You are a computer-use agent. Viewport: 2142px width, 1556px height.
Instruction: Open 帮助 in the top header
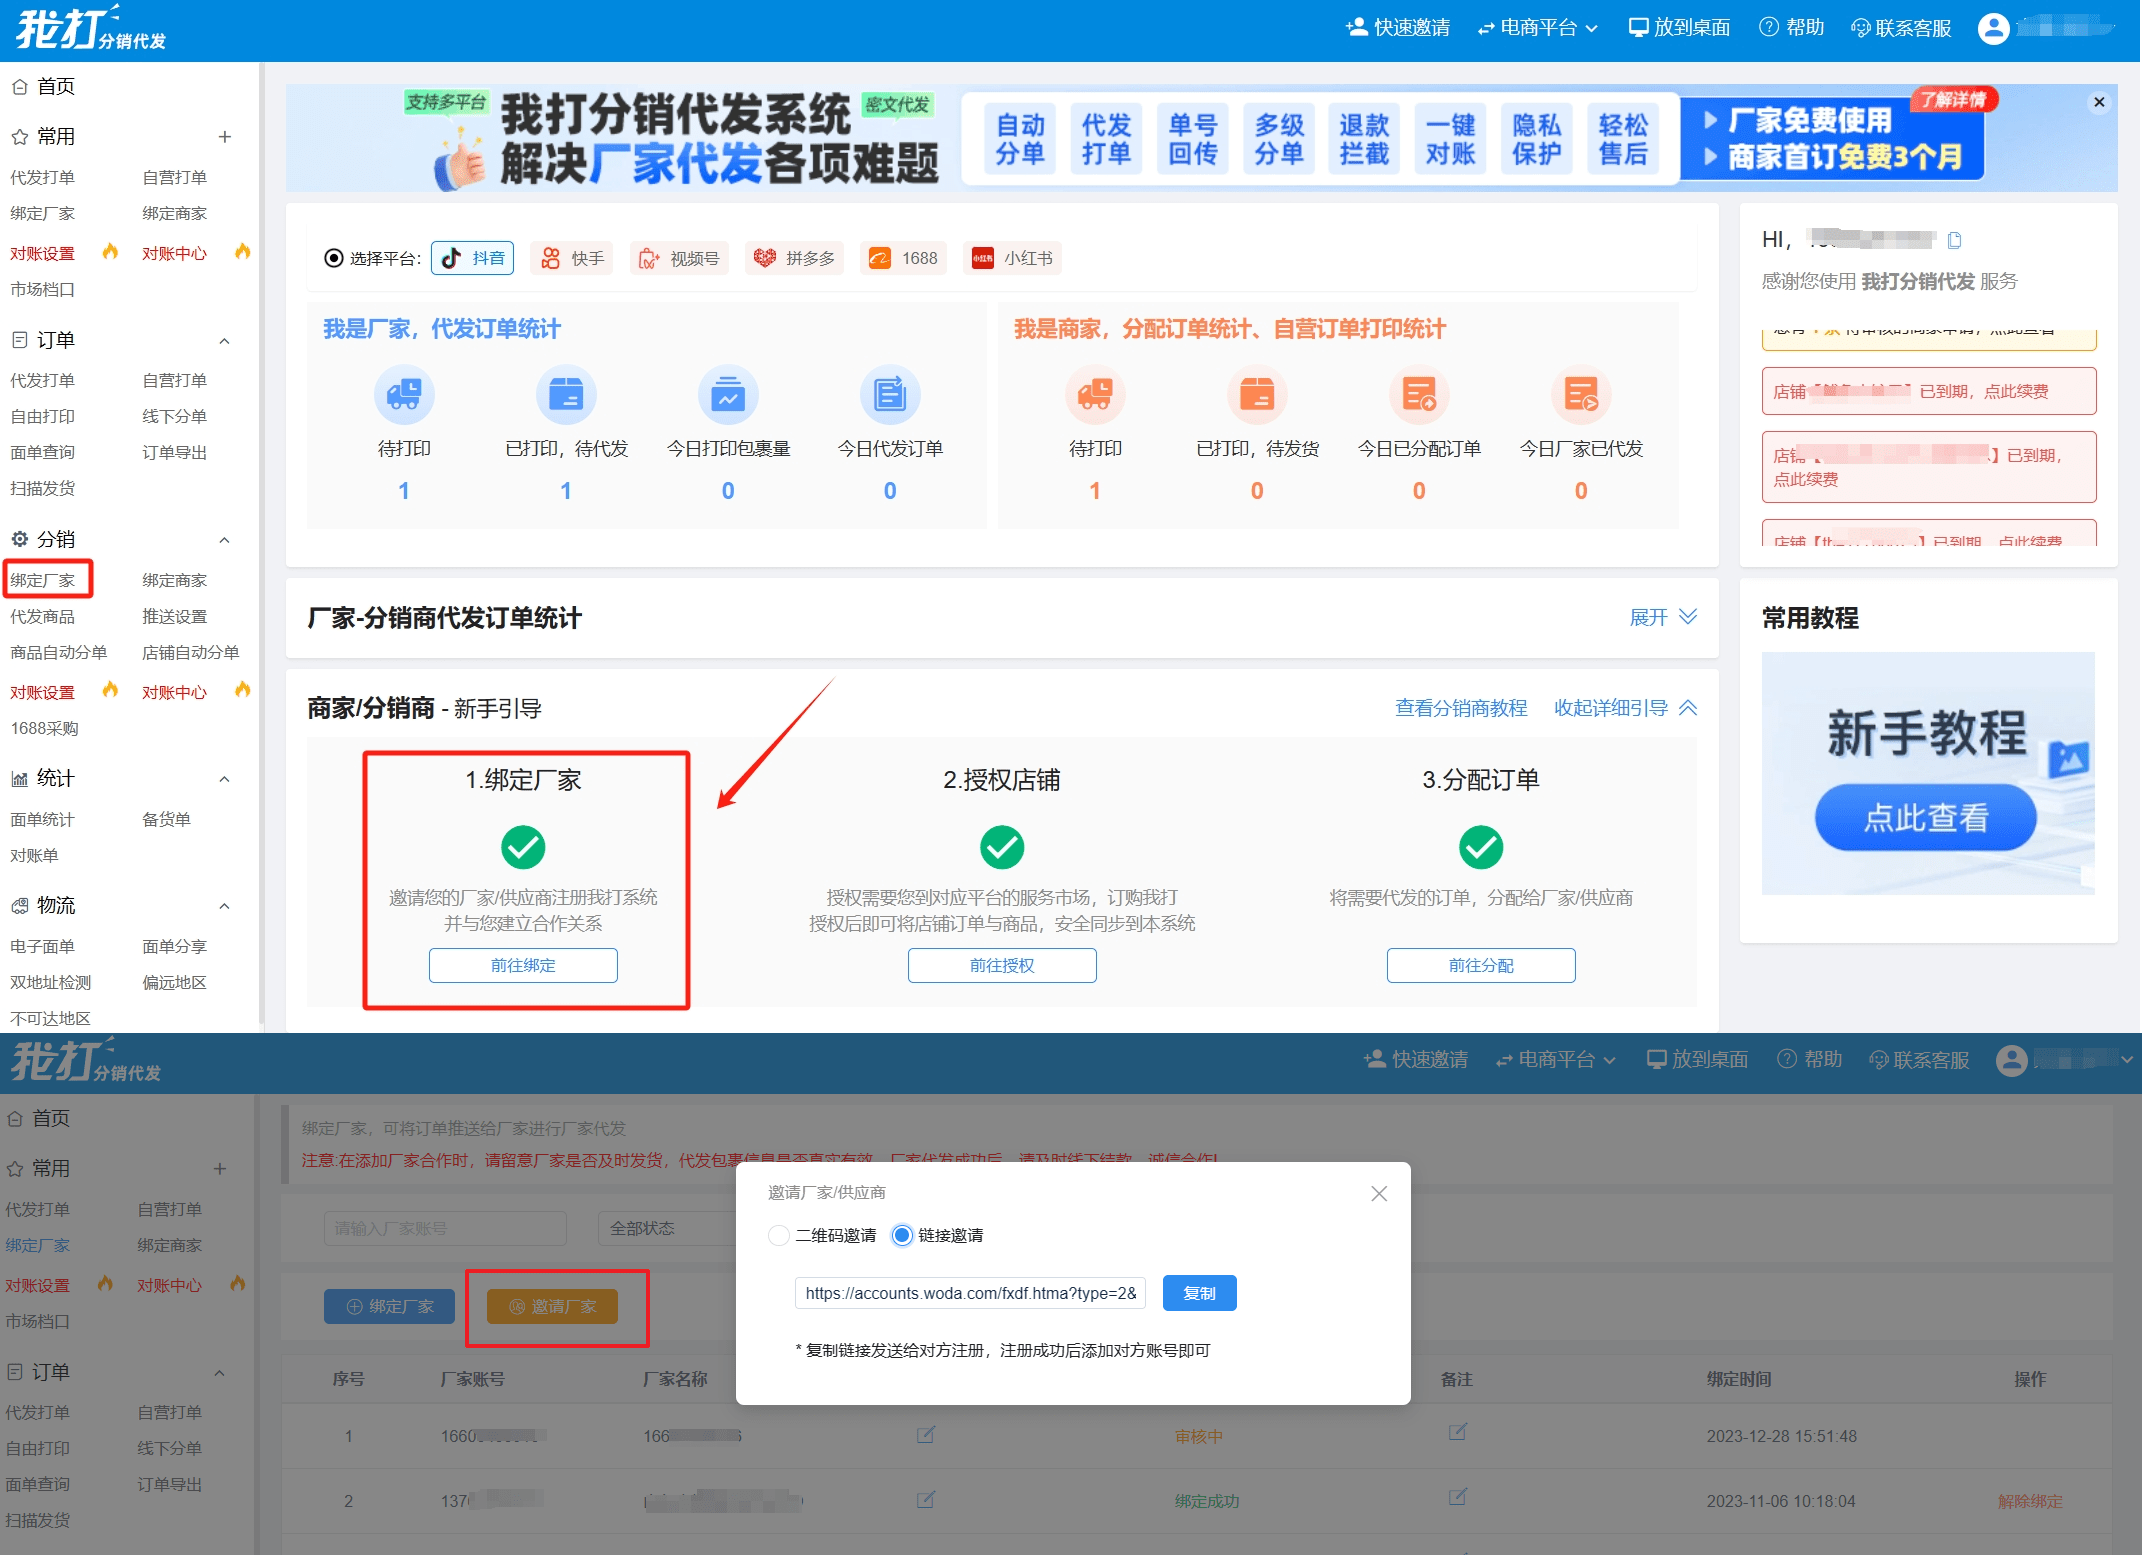(x=1791, y=28)
